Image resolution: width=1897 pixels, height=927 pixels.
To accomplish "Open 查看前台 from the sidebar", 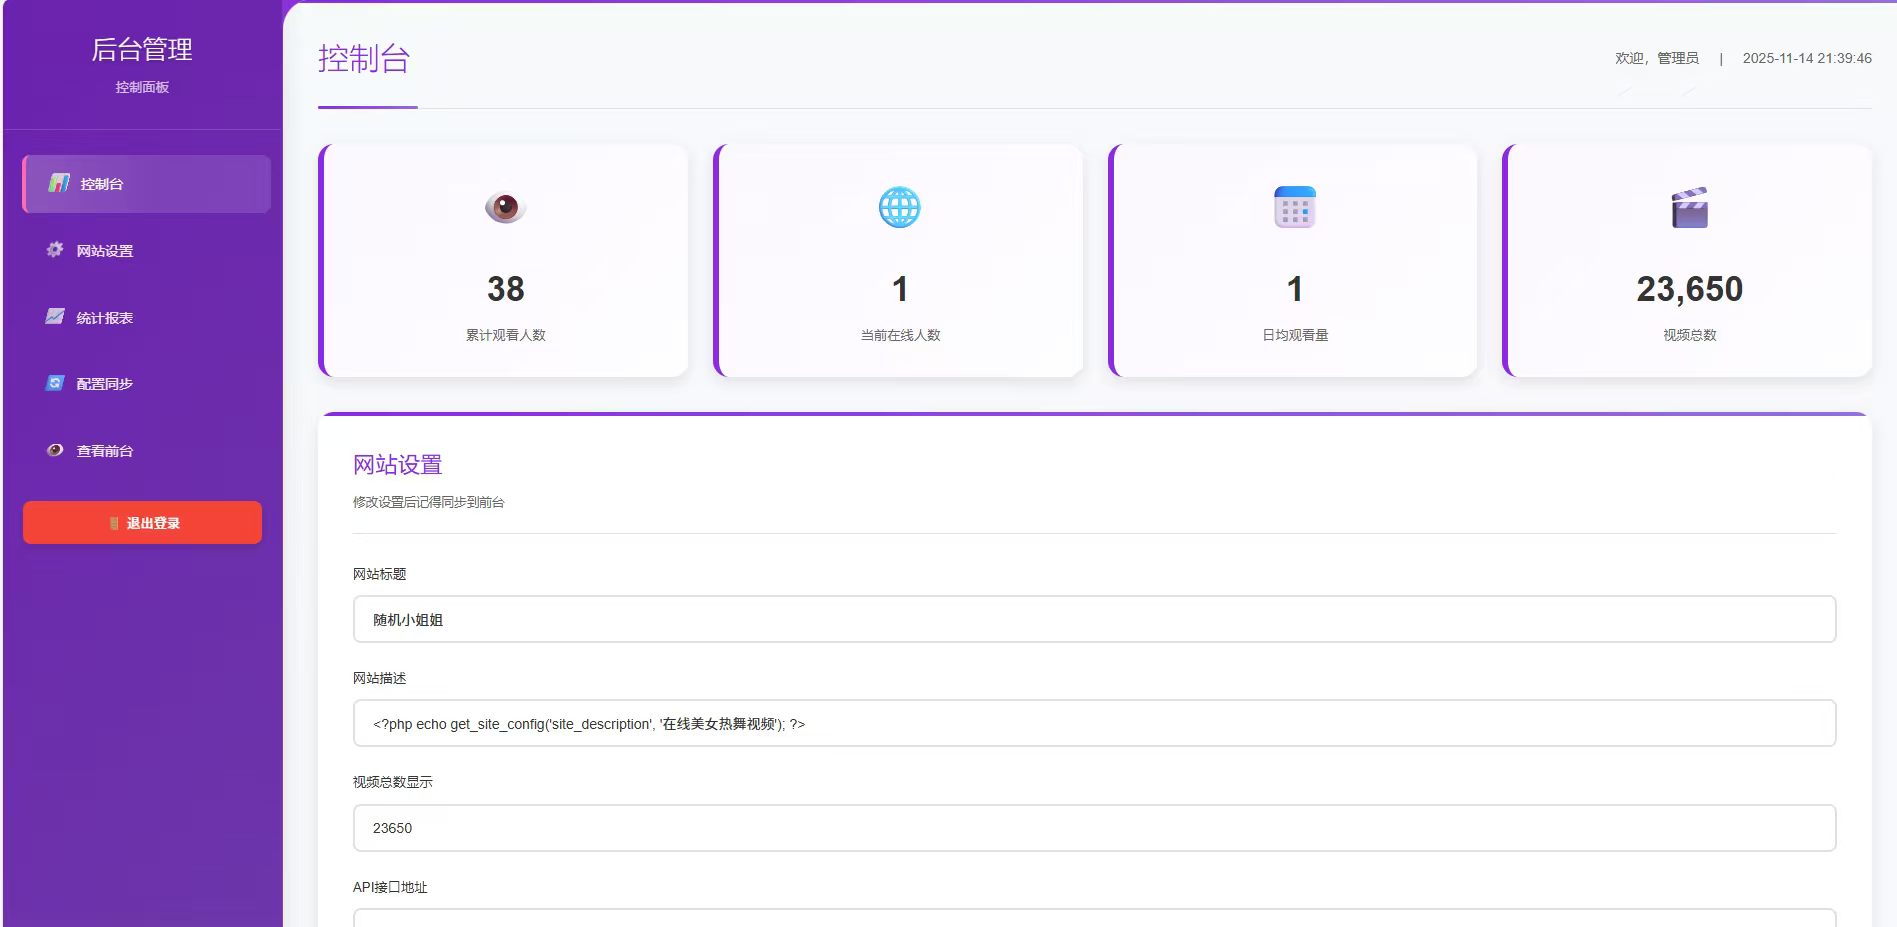I will click(x=105, y=451).
